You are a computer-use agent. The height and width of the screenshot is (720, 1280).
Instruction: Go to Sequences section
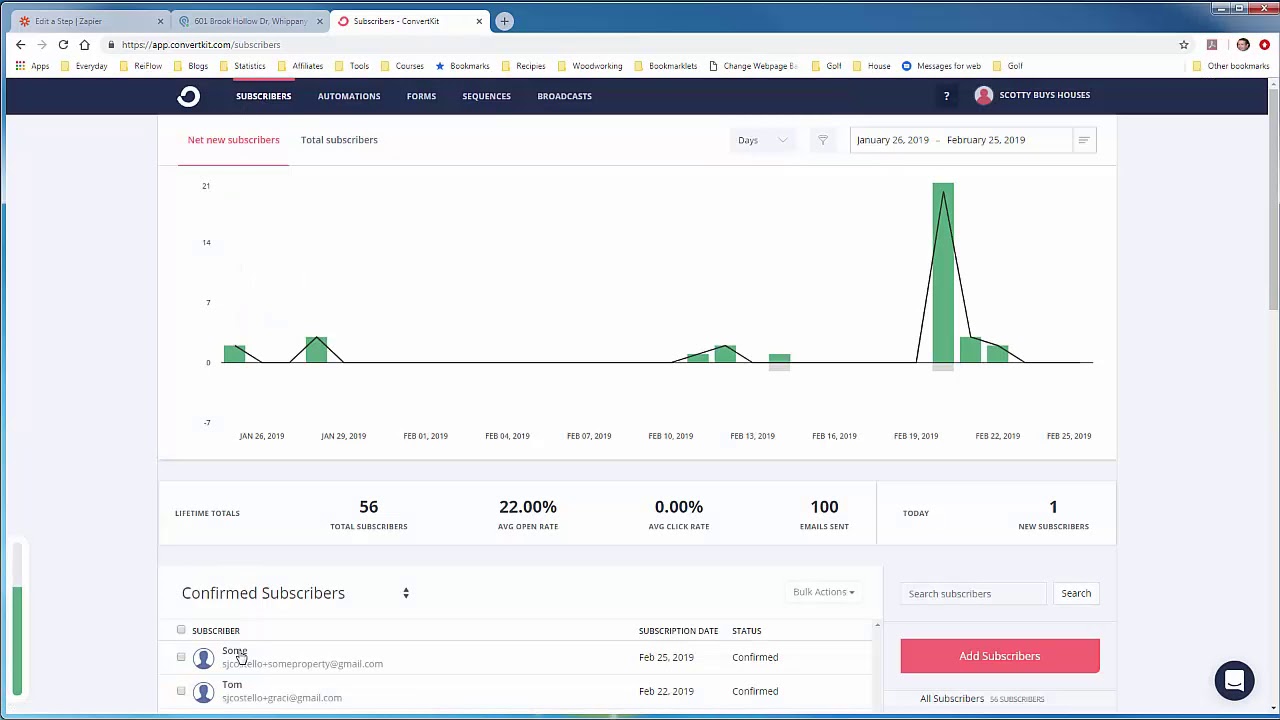pos(486,96)
